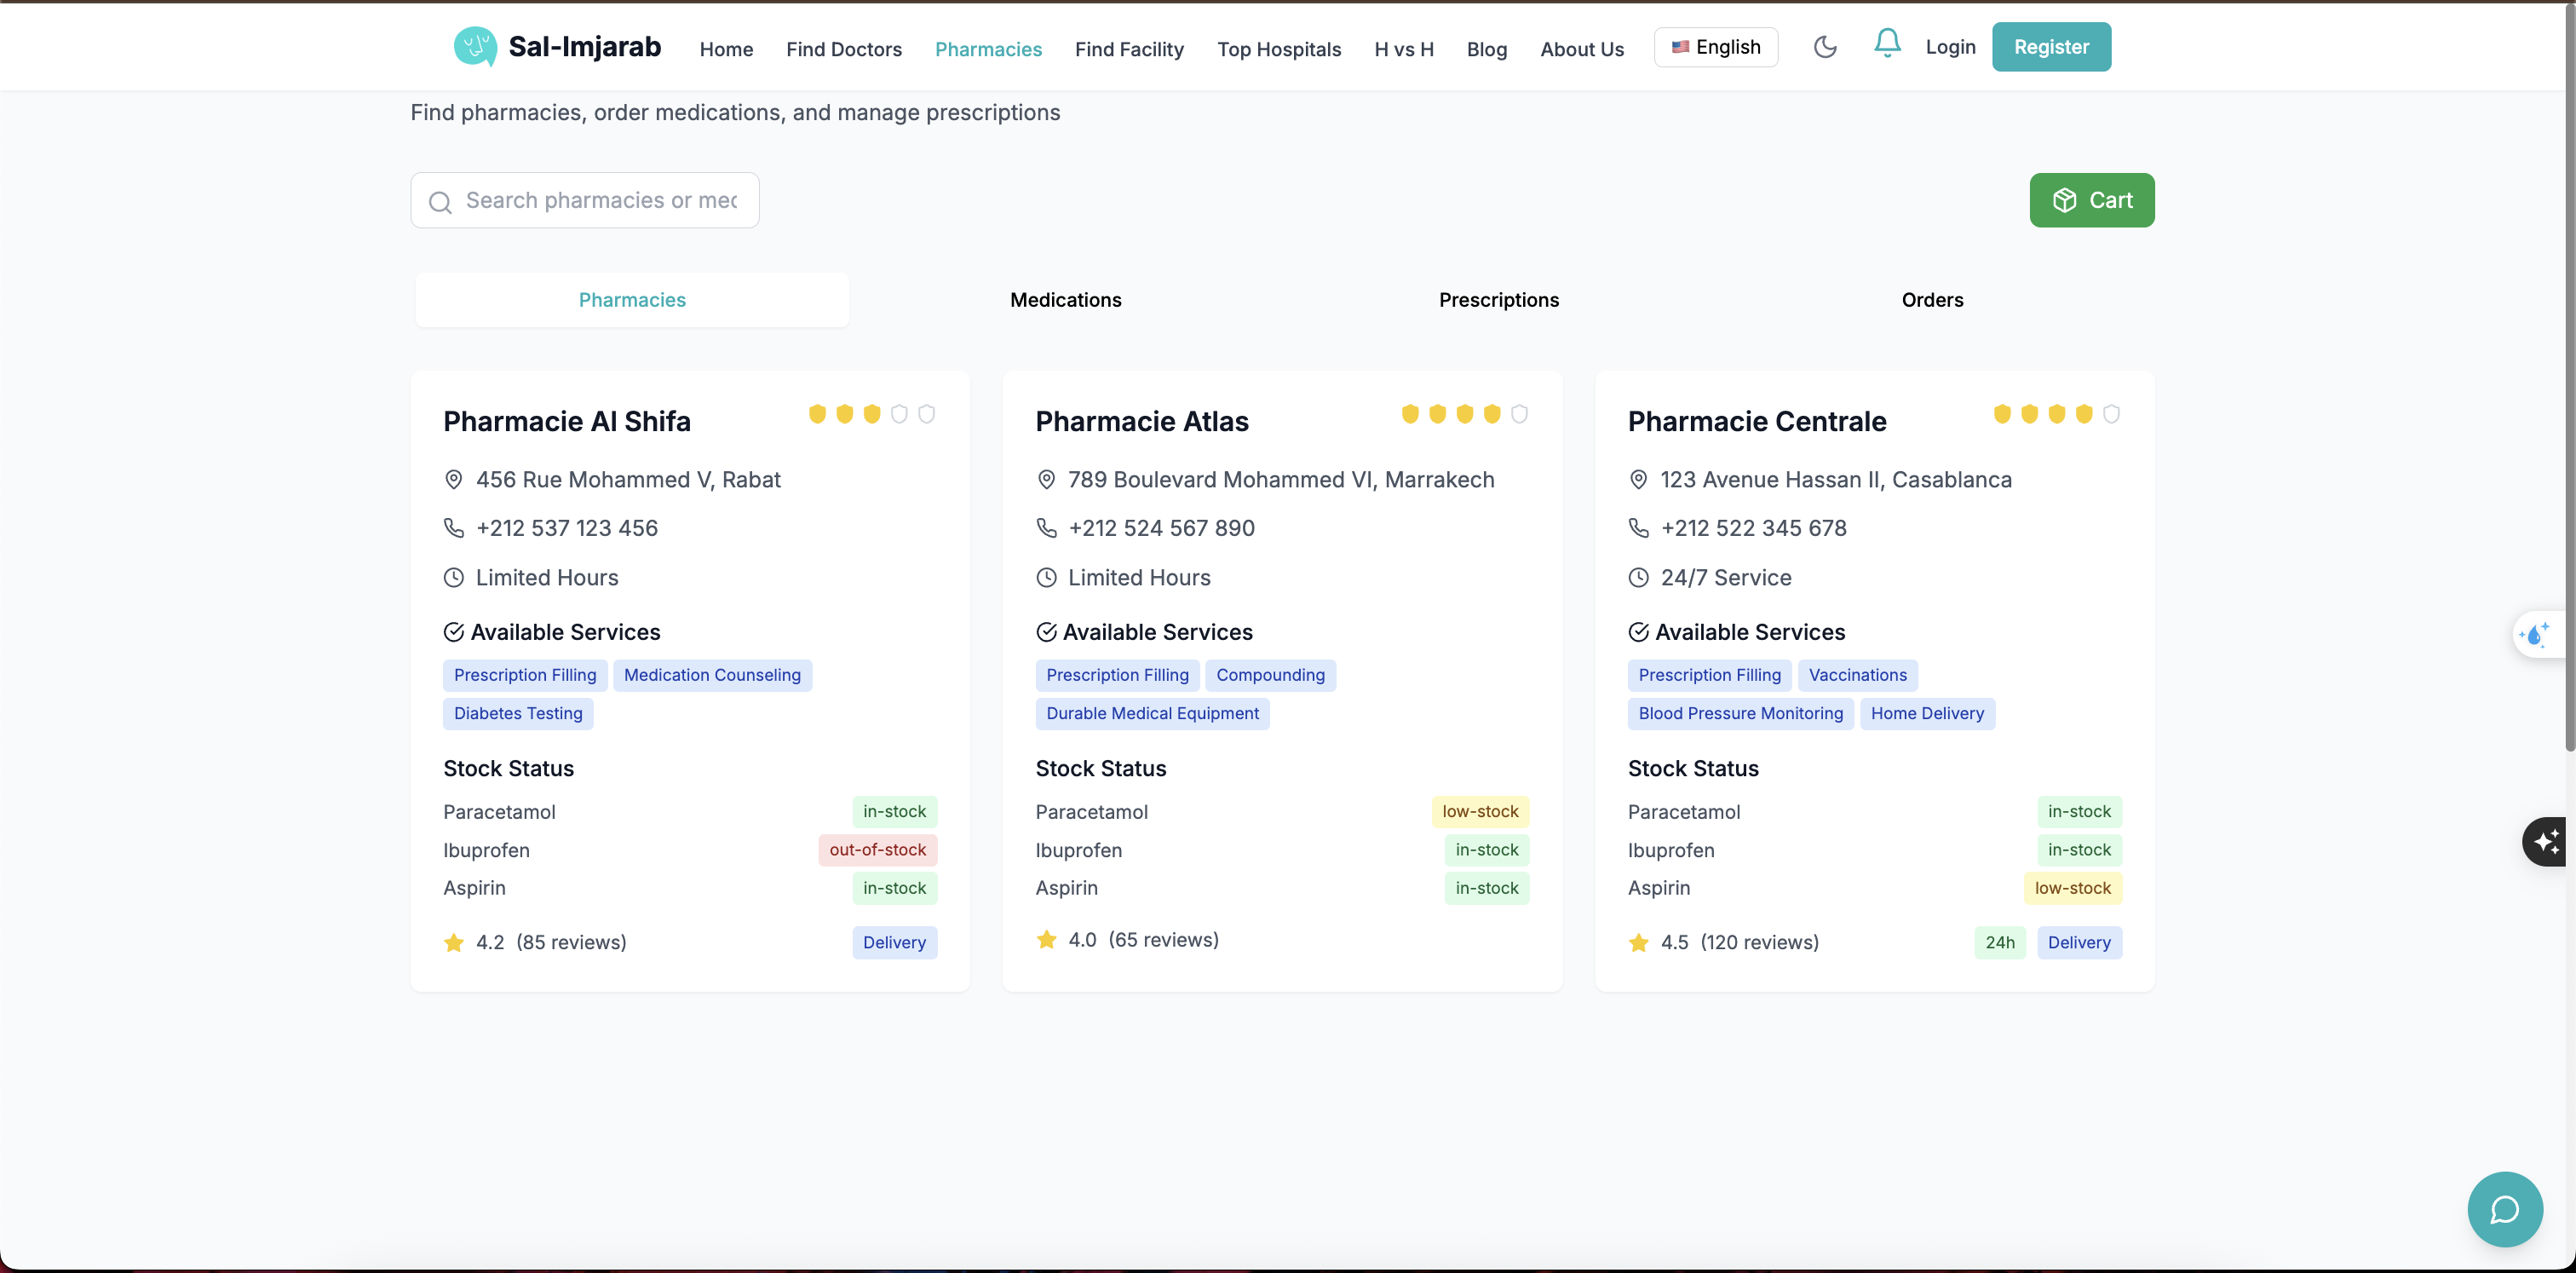Click the sparkle AI assistant icon
Screen dimensions: 2576x1273
click(2546, 841)
